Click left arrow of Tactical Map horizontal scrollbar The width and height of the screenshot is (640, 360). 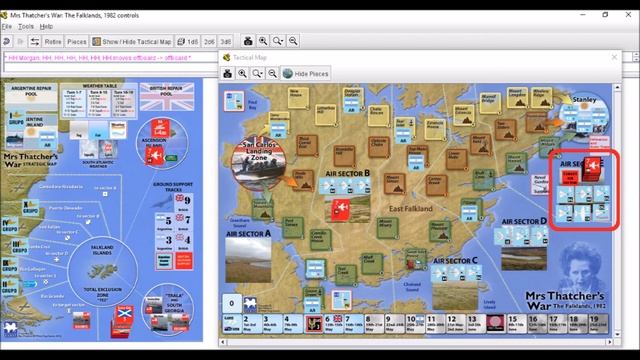[223, 342]
